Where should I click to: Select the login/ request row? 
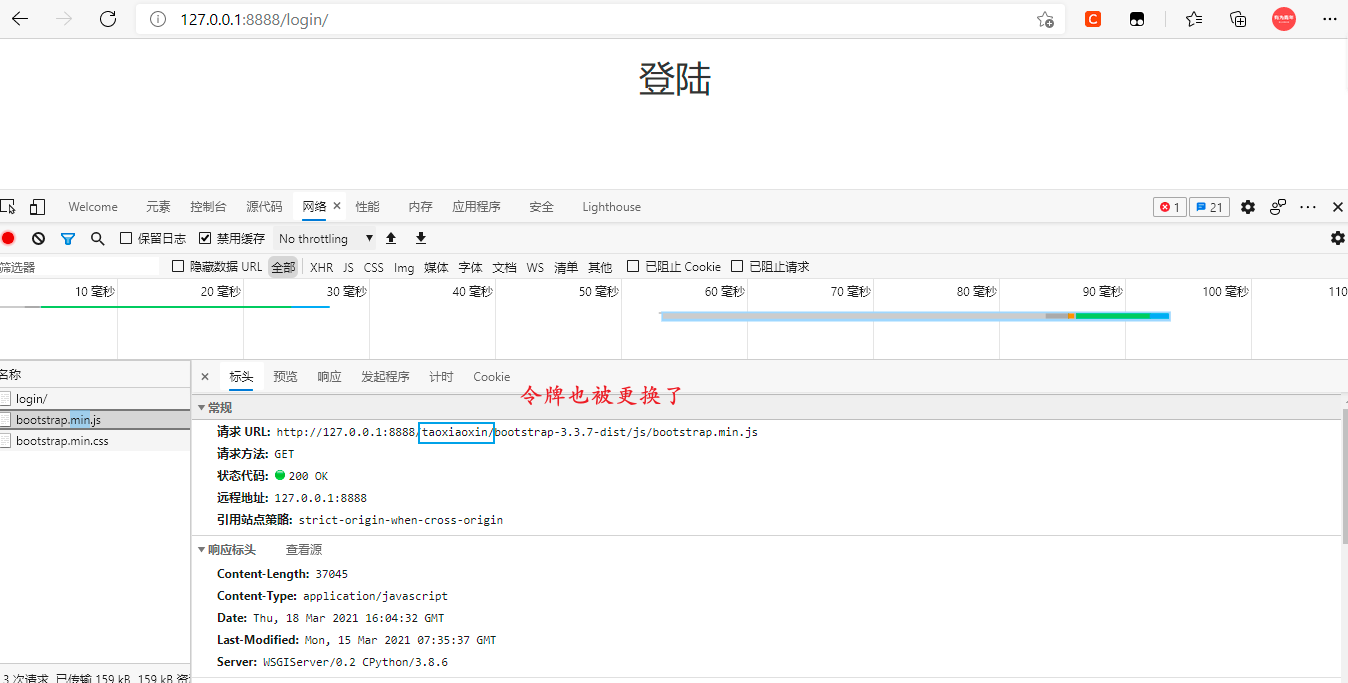click(95, 399)
